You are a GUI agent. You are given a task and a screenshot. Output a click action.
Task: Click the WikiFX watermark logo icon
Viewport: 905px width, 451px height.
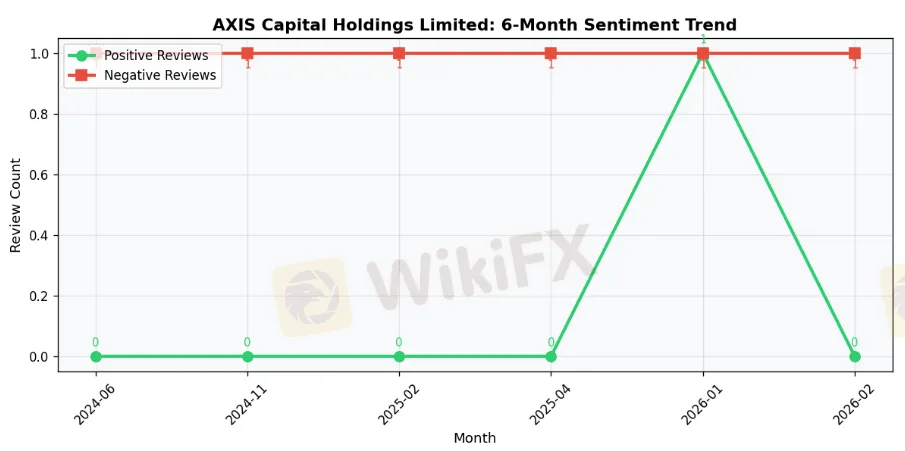(312, 296)
